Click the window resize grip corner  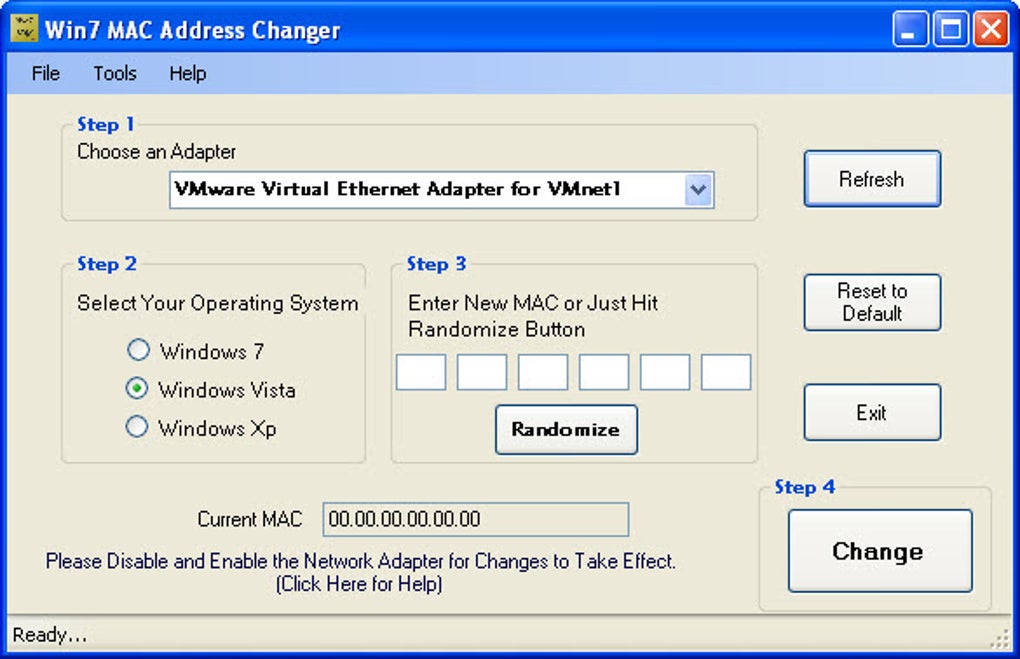coord(1000,639)
